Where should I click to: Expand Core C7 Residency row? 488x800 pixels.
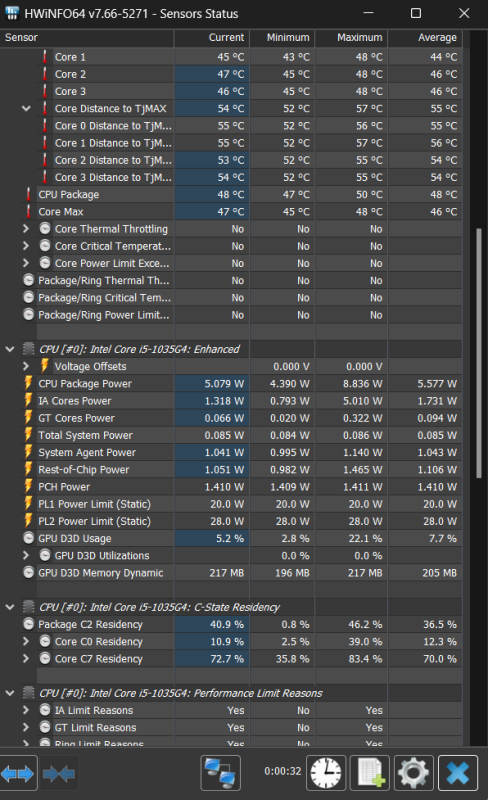coord(26,659)
